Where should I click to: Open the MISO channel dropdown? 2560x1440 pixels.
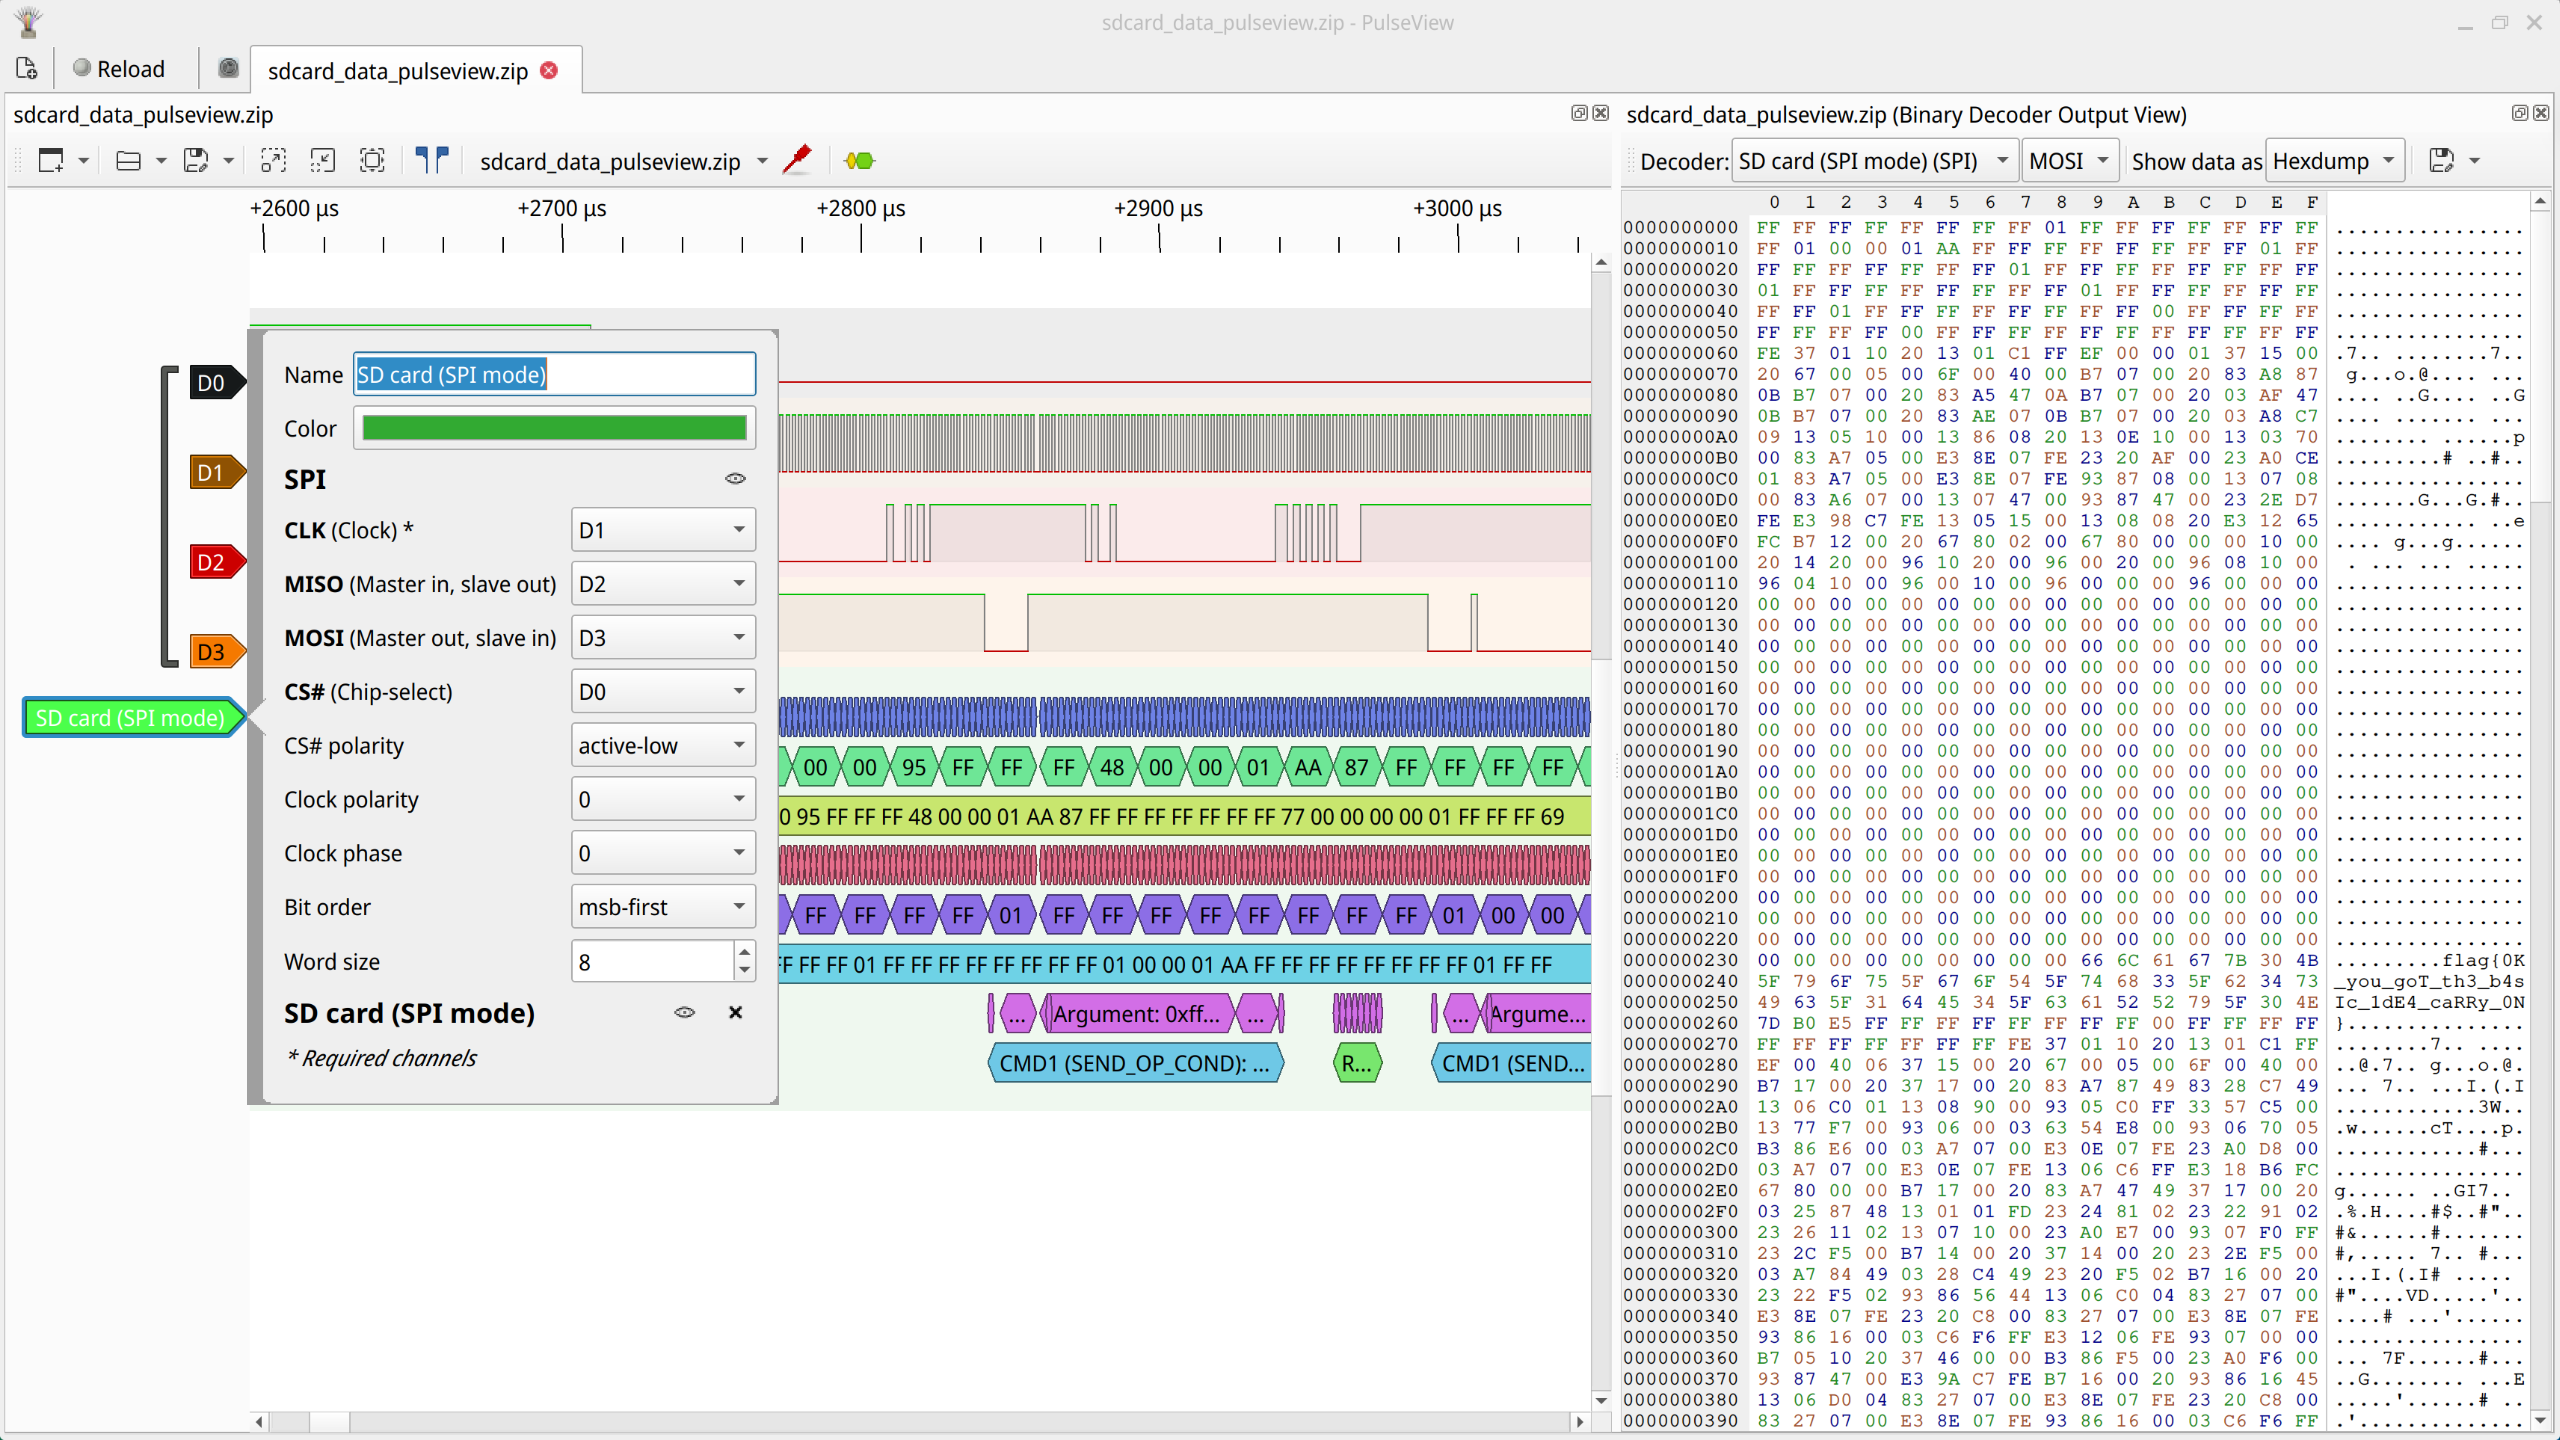[663, 584]
